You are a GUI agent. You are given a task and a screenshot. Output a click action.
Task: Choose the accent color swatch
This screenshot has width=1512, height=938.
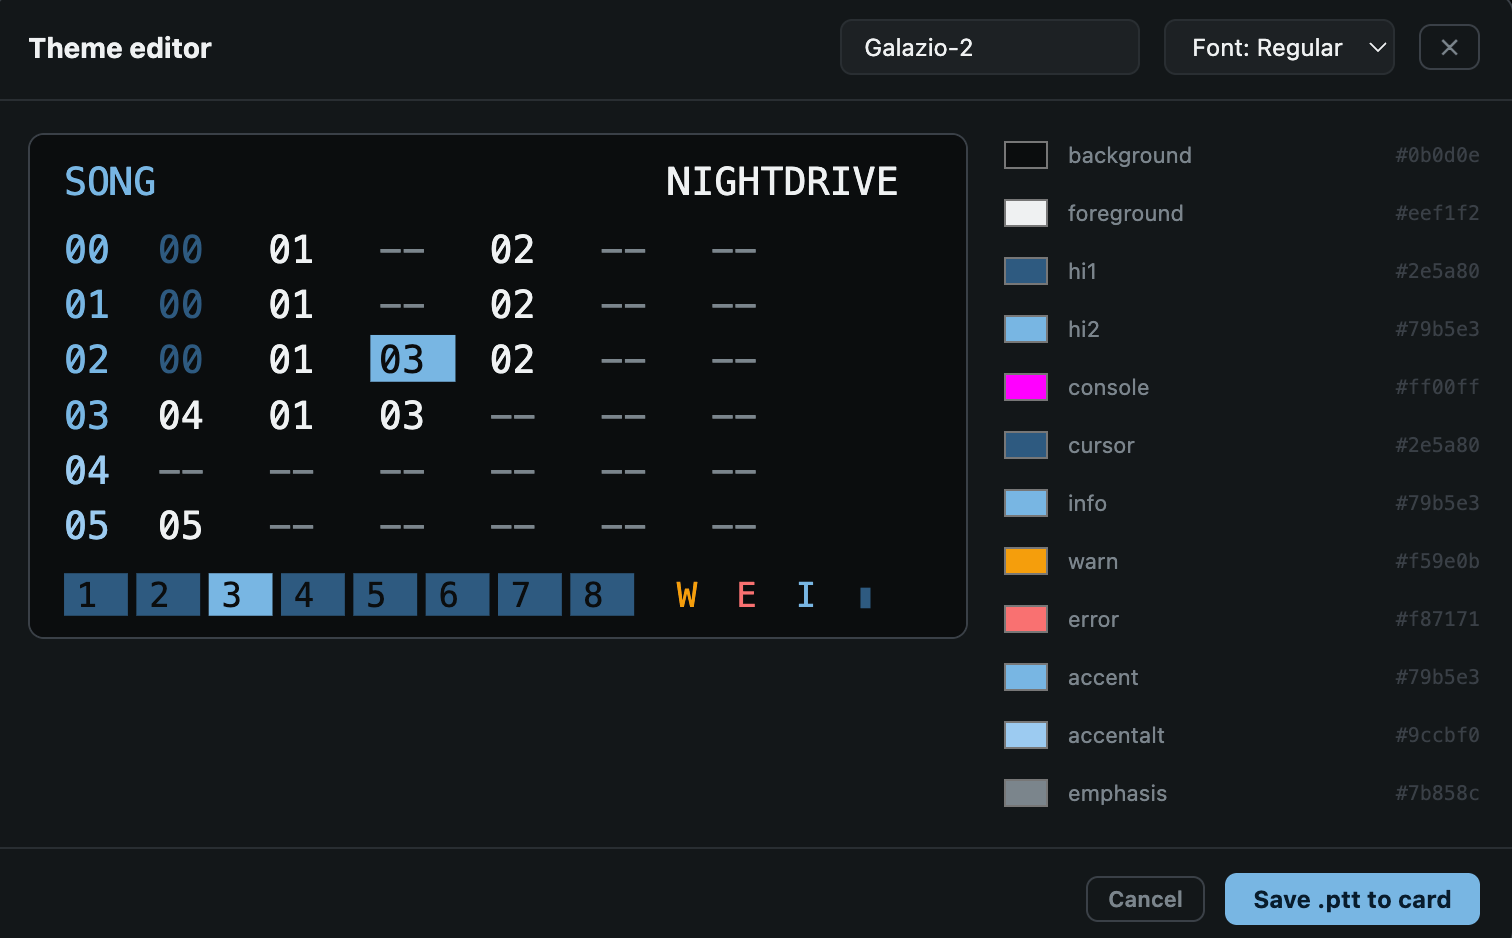point(1026,677)
